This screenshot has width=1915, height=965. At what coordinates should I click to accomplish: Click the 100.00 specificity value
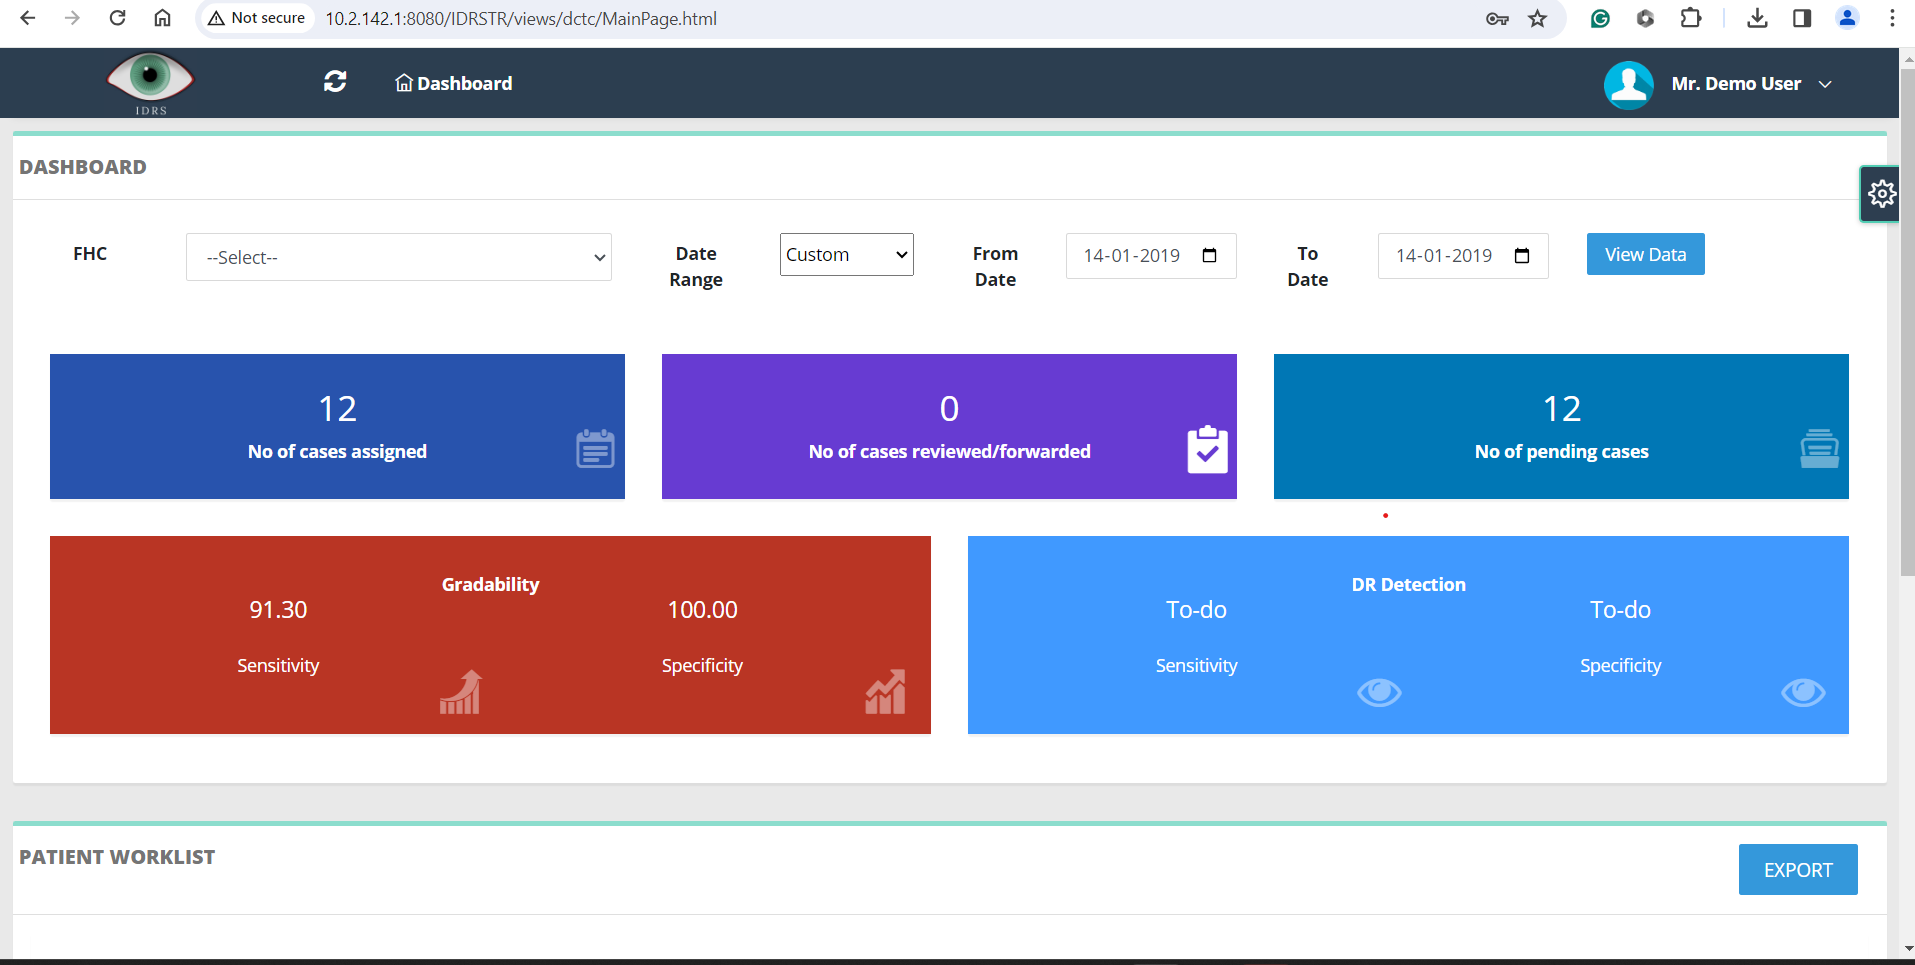pyautogui.click(x=702, y=610)
